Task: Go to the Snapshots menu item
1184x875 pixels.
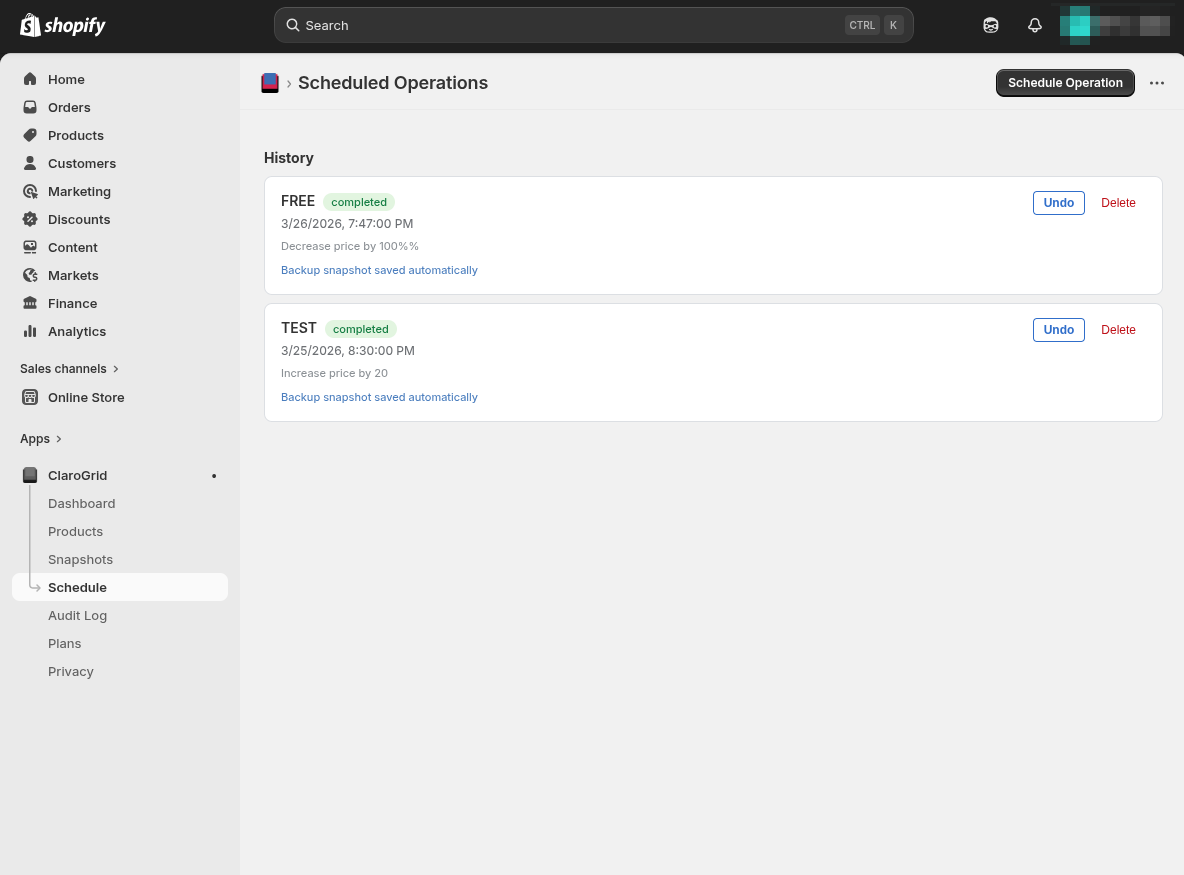Action: (x=80, y=559)
